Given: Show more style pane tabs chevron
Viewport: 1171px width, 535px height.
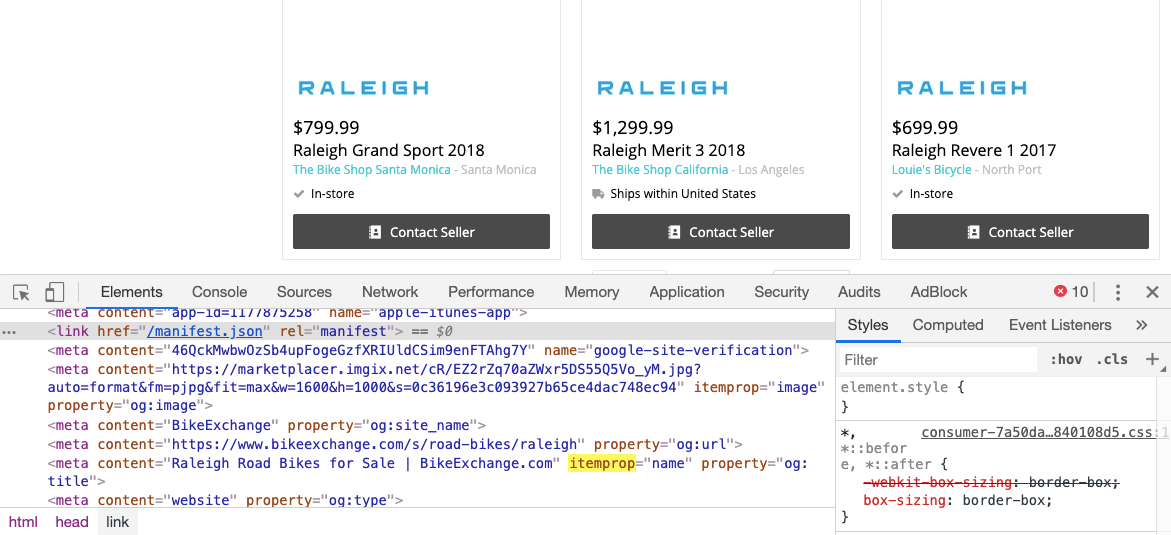Looking at the screenshot, I should (1141, 325).
